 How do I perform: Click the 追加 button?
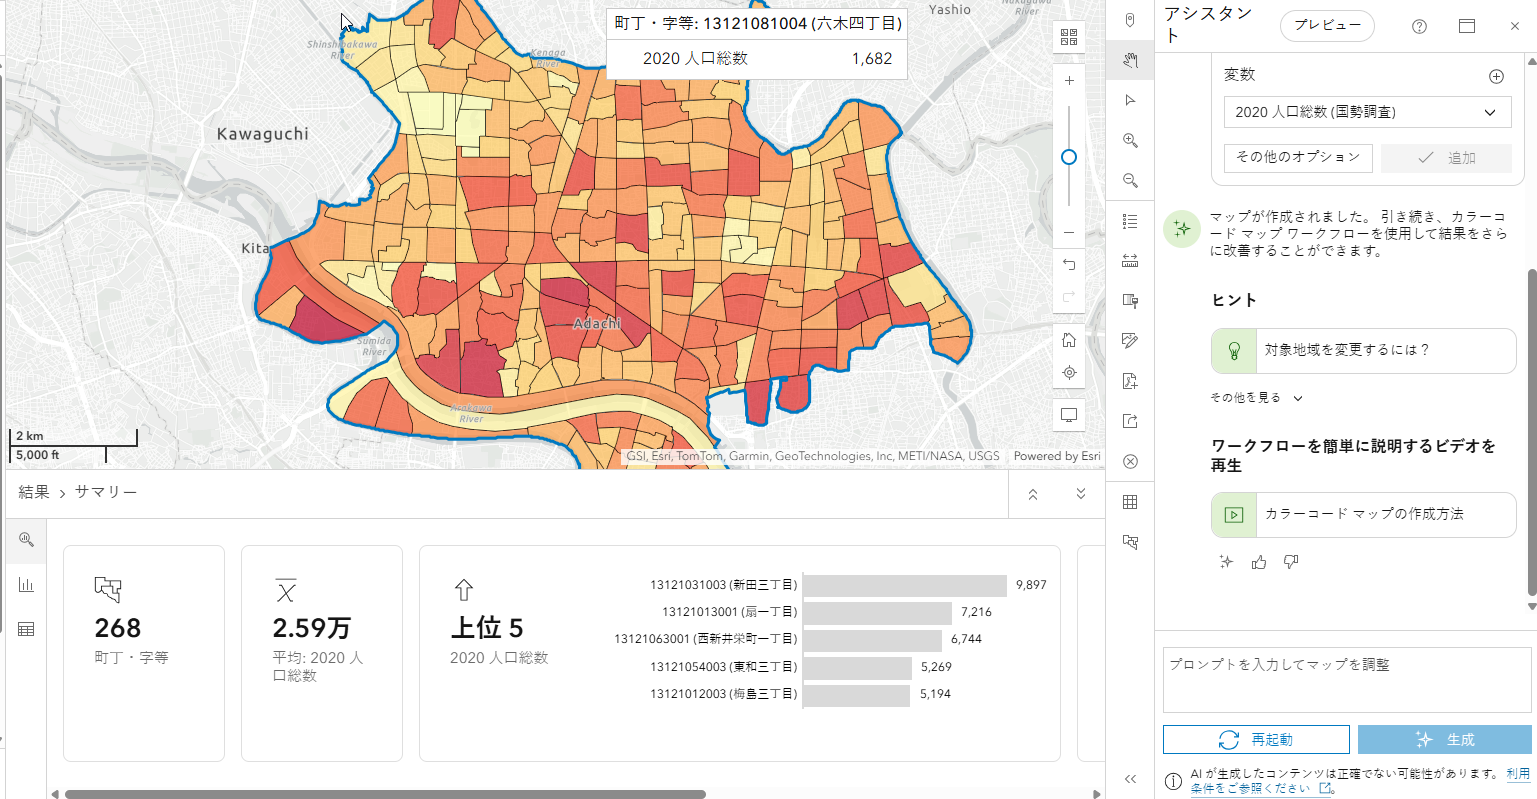(1446, 158)
